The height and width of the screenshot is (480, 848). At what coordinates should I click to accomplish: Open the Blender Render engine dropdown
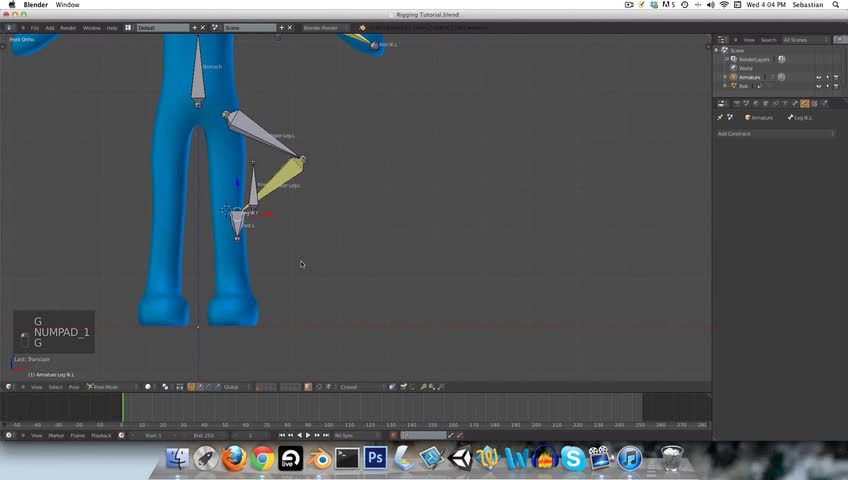coord(325,28)
